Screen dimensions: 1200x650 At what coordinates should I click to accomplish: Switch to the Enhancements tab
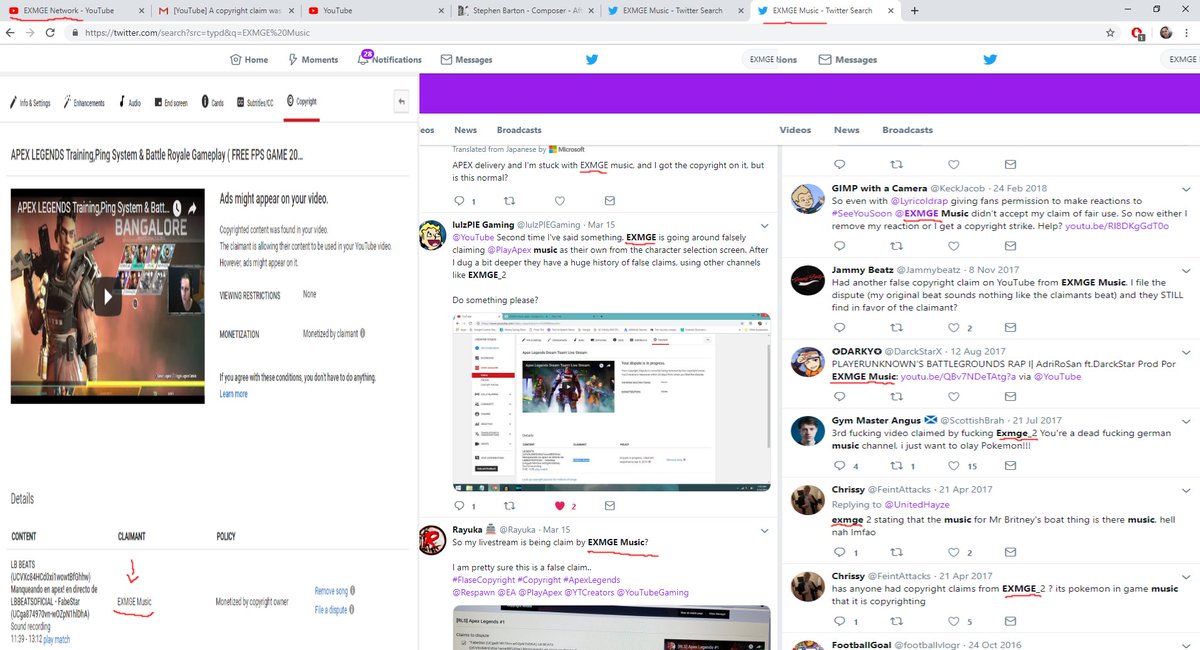(84, 102)
